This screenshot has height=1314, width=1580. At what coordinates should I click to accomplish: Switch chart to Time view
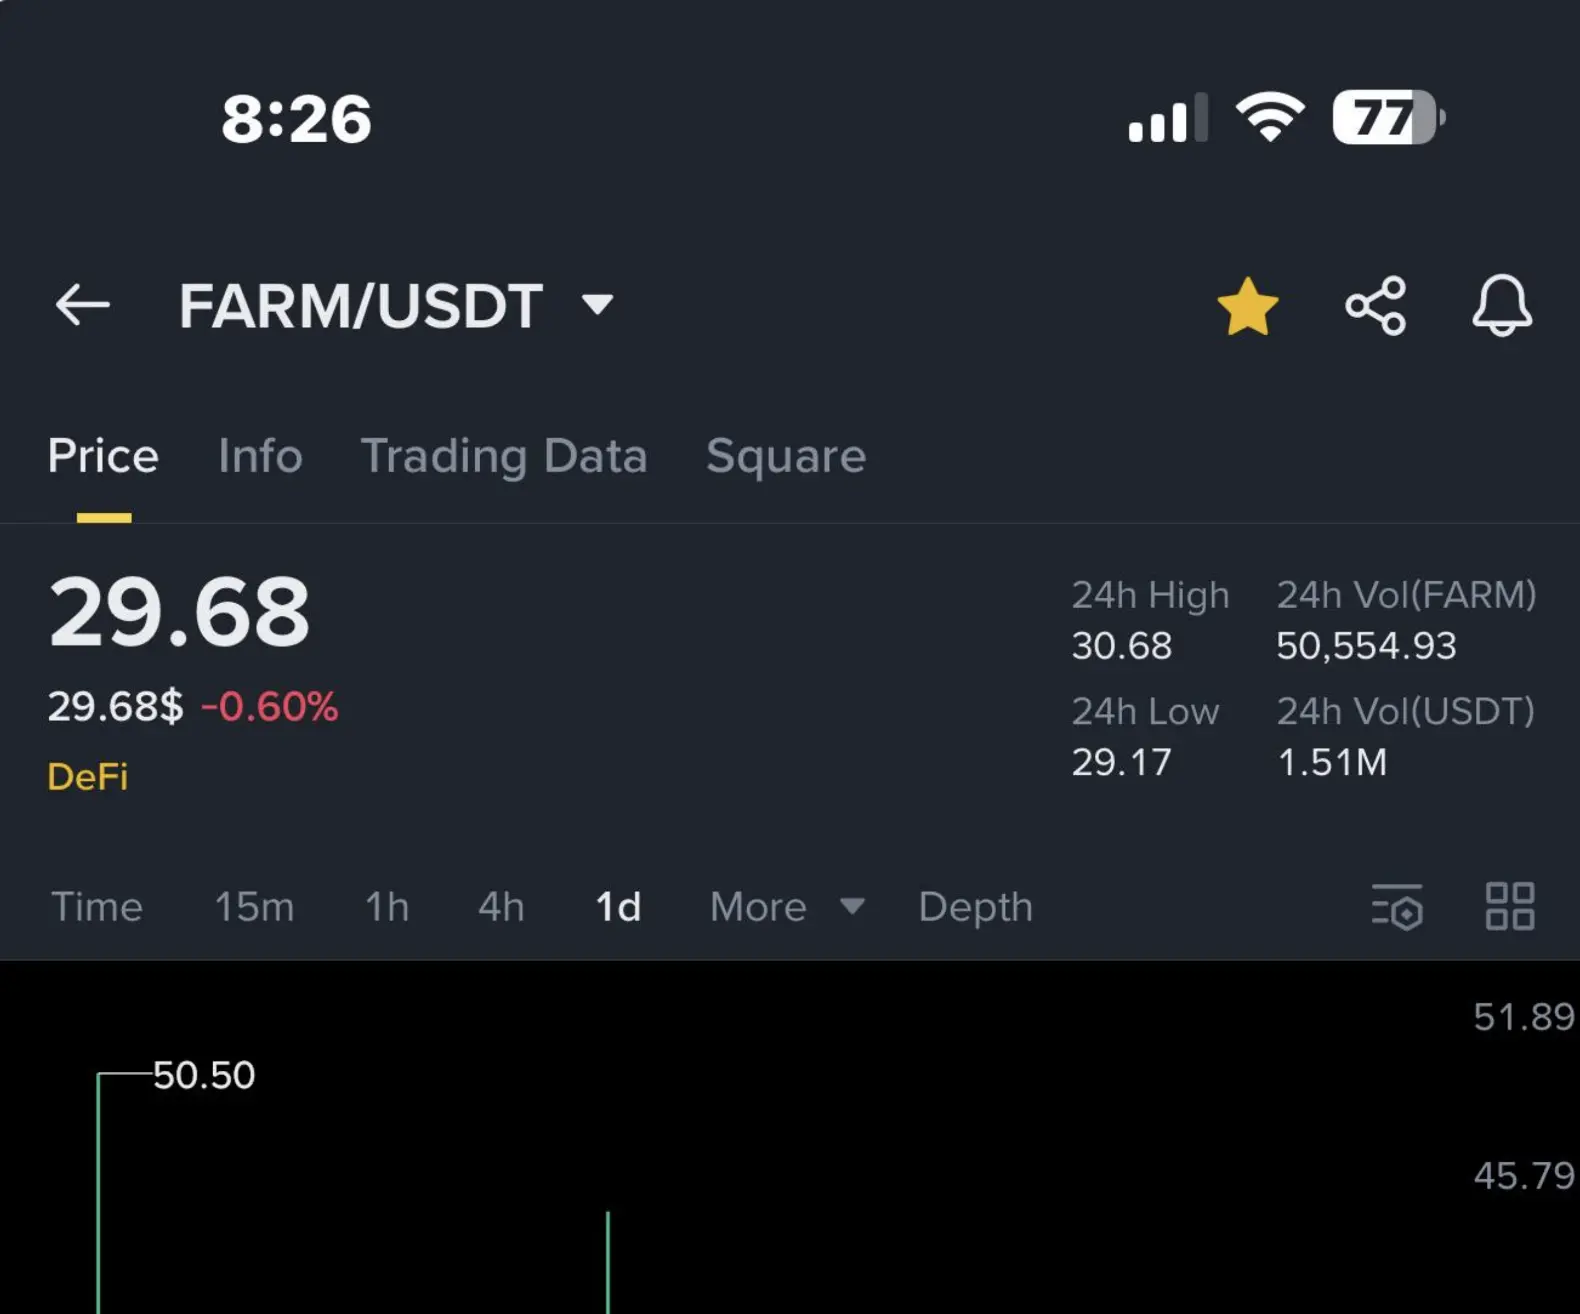[97, 907]
